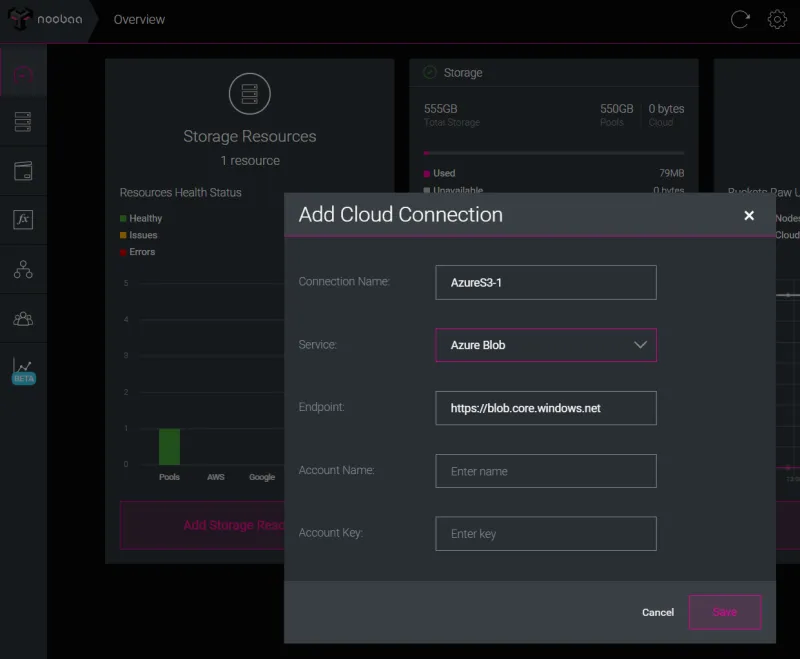Click the Endpoint input field

pyautogui.click(x=545, y=408)
